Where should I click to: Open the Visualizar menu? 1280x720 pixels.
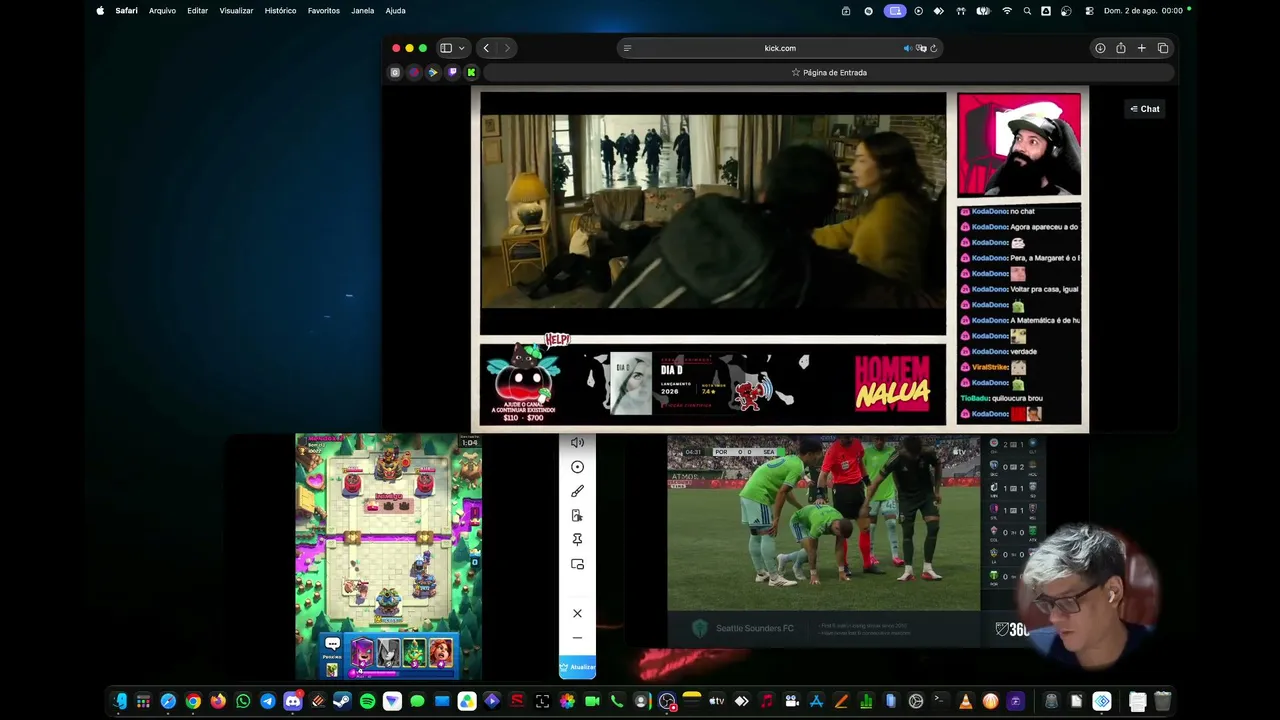236,11
